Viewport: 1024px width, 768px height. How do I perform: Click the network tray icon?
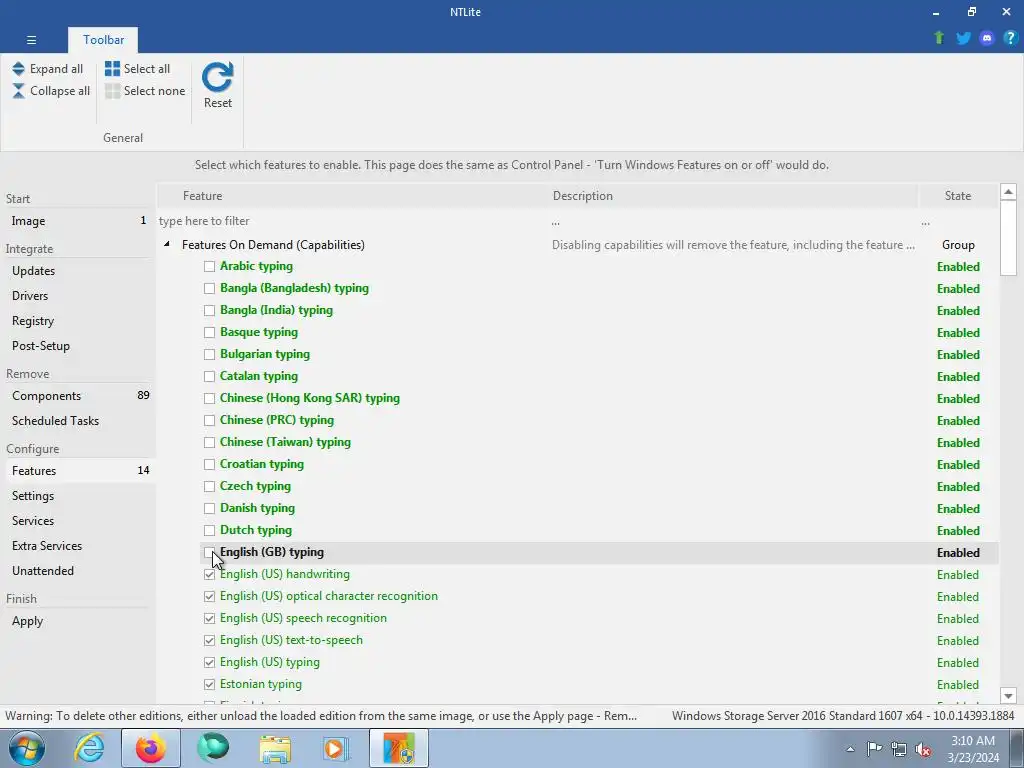point(899,749)
